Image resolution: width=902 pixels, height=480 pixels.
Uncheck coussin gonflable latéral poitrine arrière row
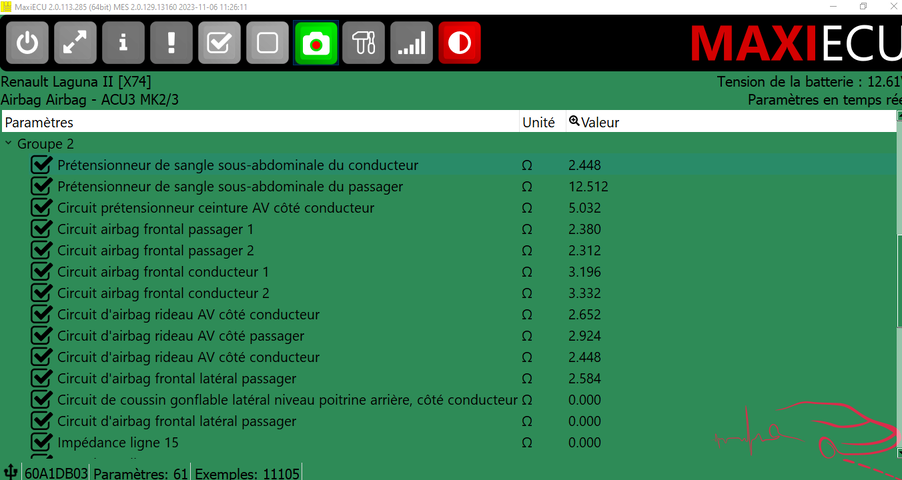coord(41,399)
